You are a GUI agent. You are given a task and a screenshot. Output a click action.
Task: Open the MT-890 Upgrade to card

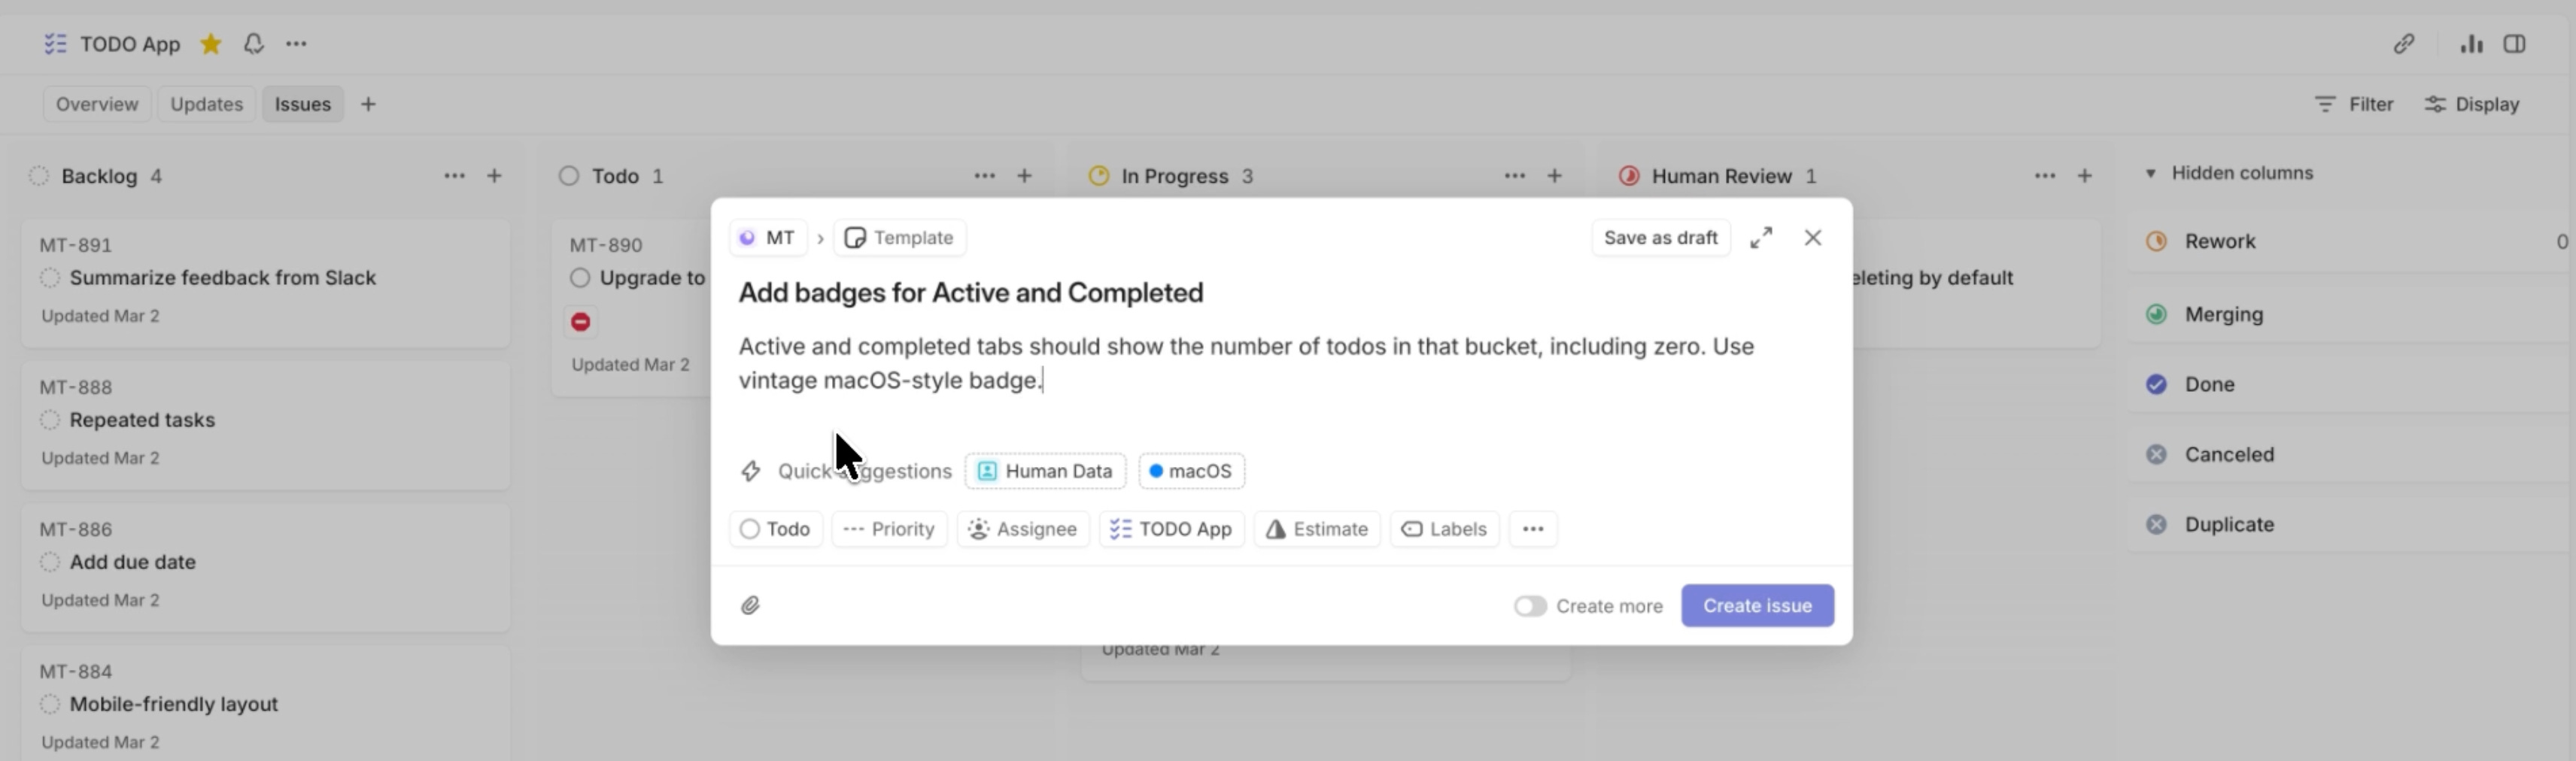[x=632, y=309]
